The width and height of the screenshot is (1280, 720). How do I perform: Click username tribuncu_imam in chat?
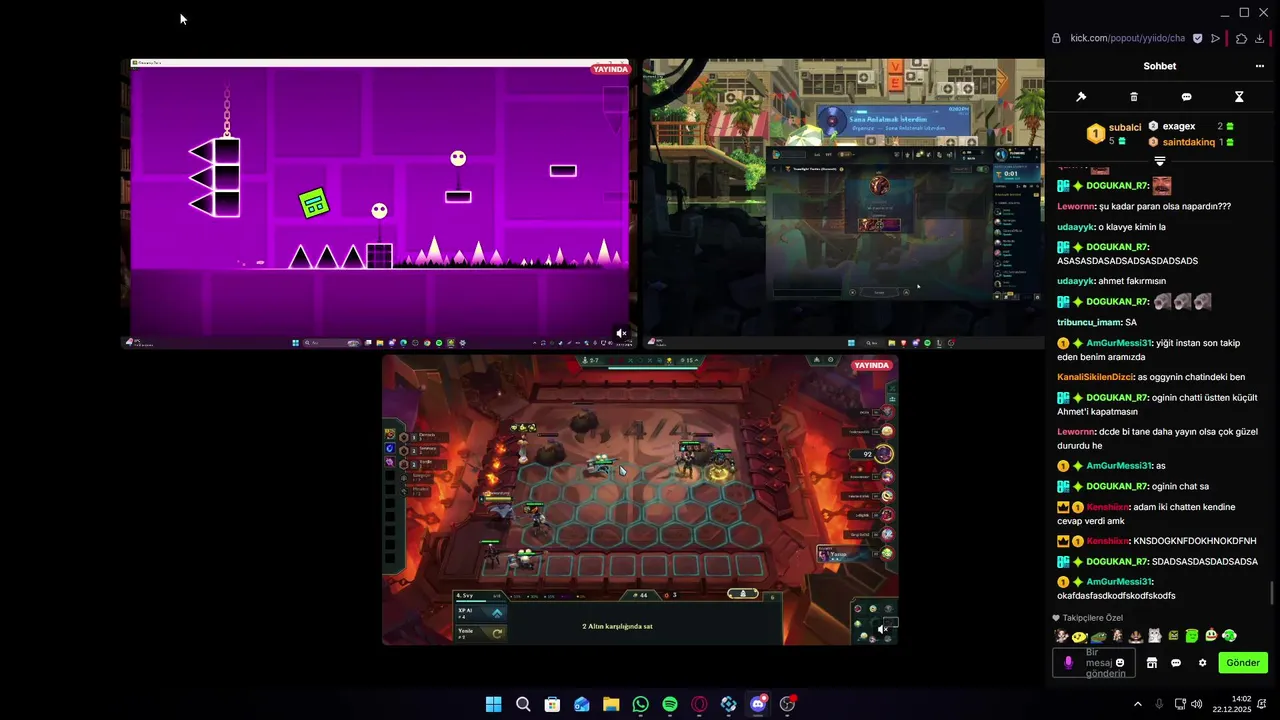click(x=1089, y=322)
